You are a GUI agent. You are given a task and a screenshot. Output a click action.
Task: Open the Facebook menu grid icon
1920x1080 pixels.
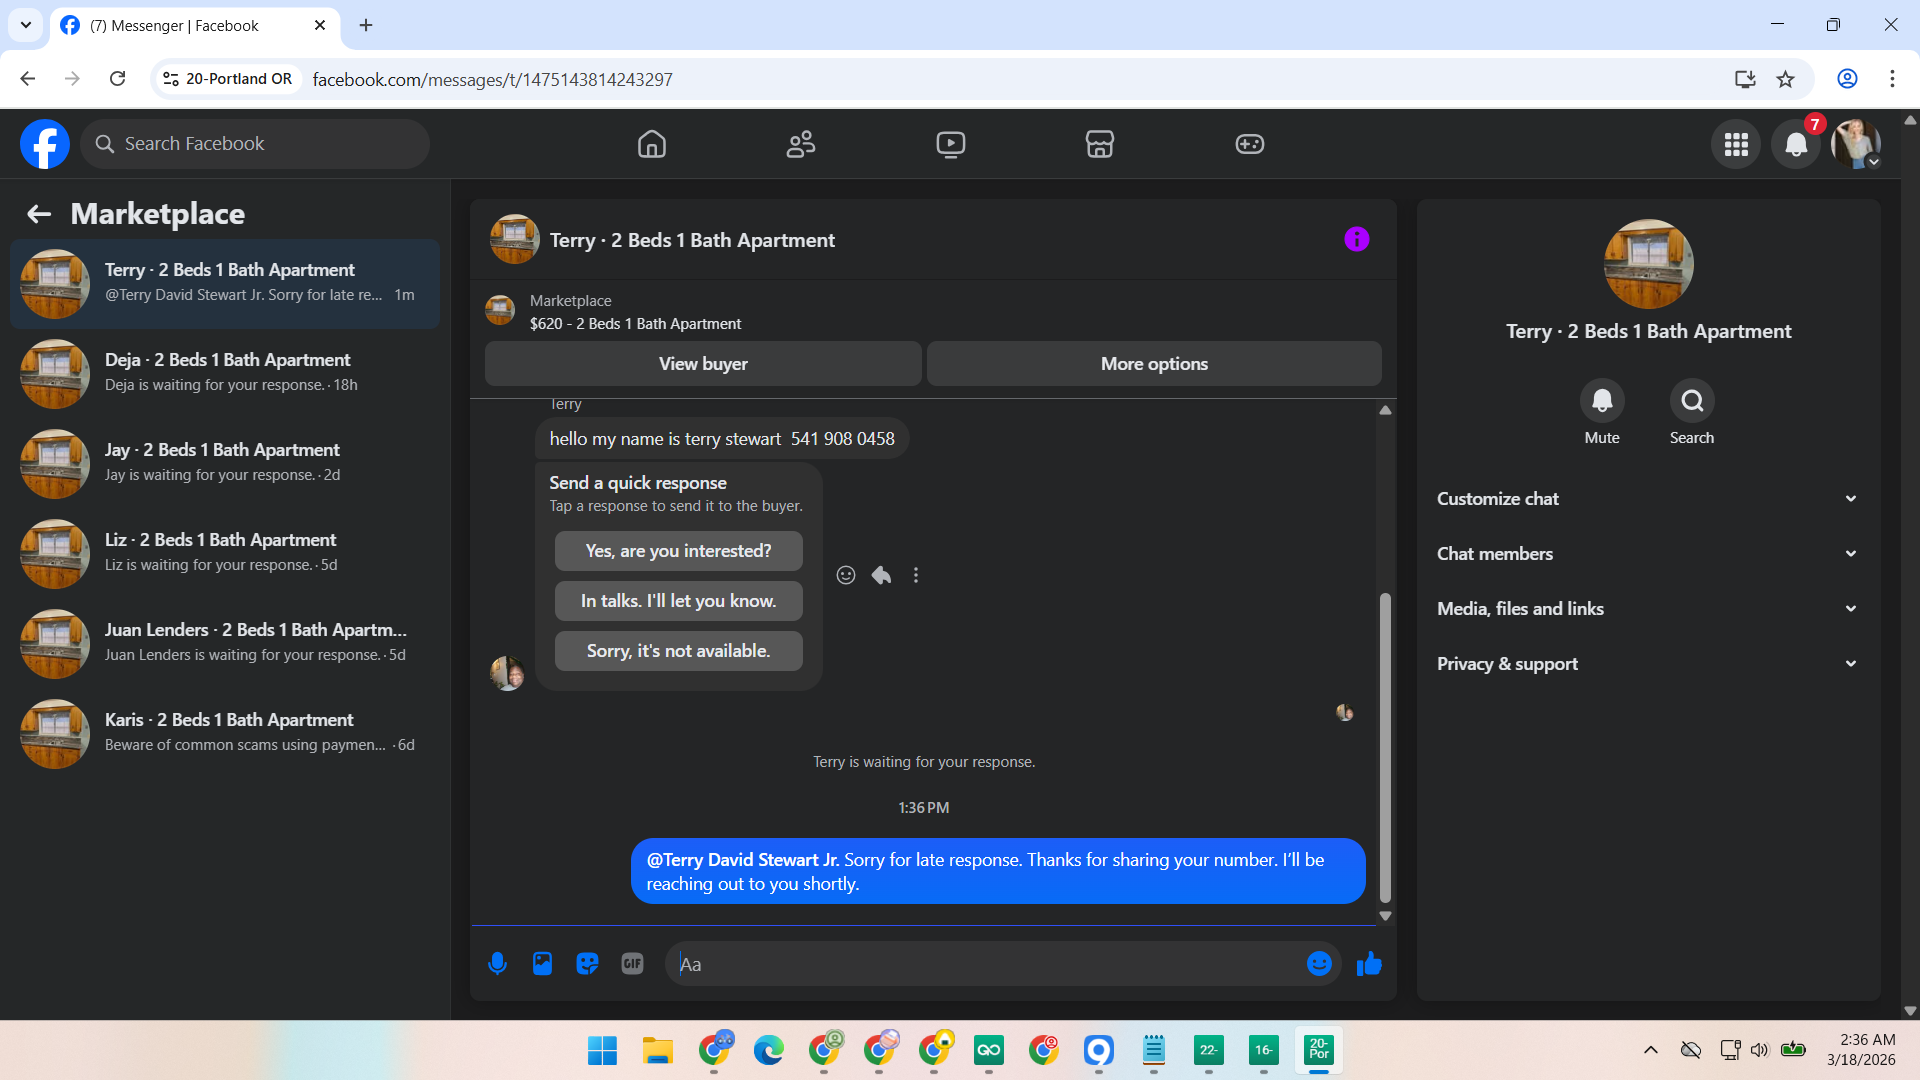coord(1736,144)
